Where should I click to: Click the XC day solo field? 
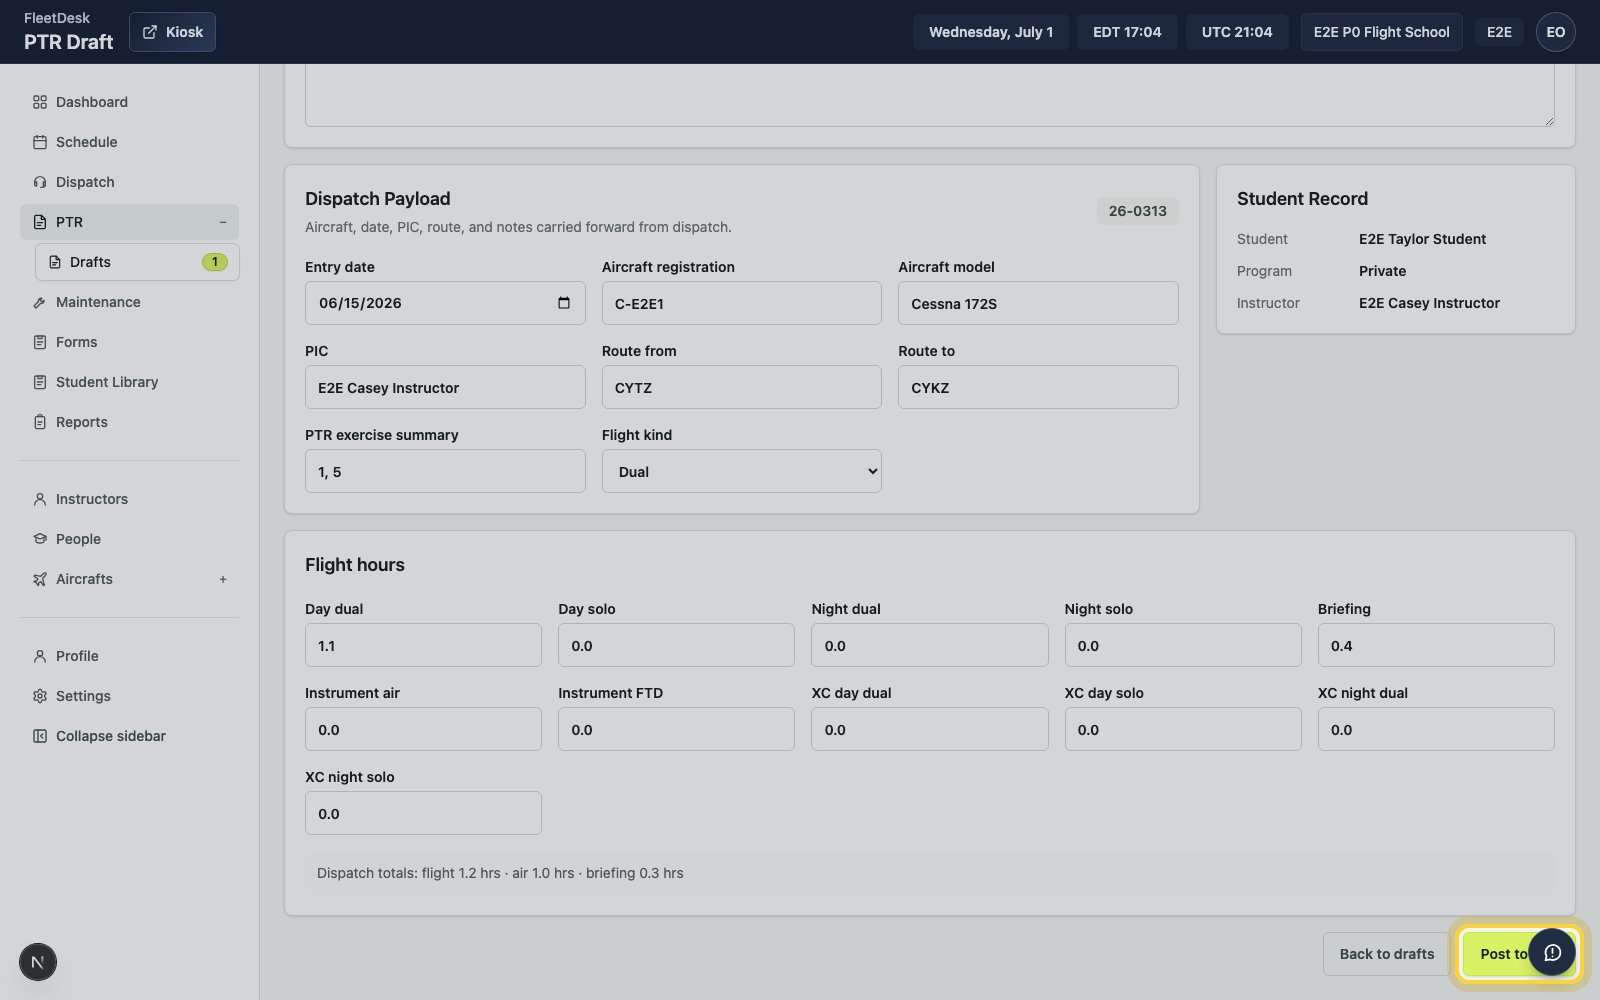pos(1183,729)
